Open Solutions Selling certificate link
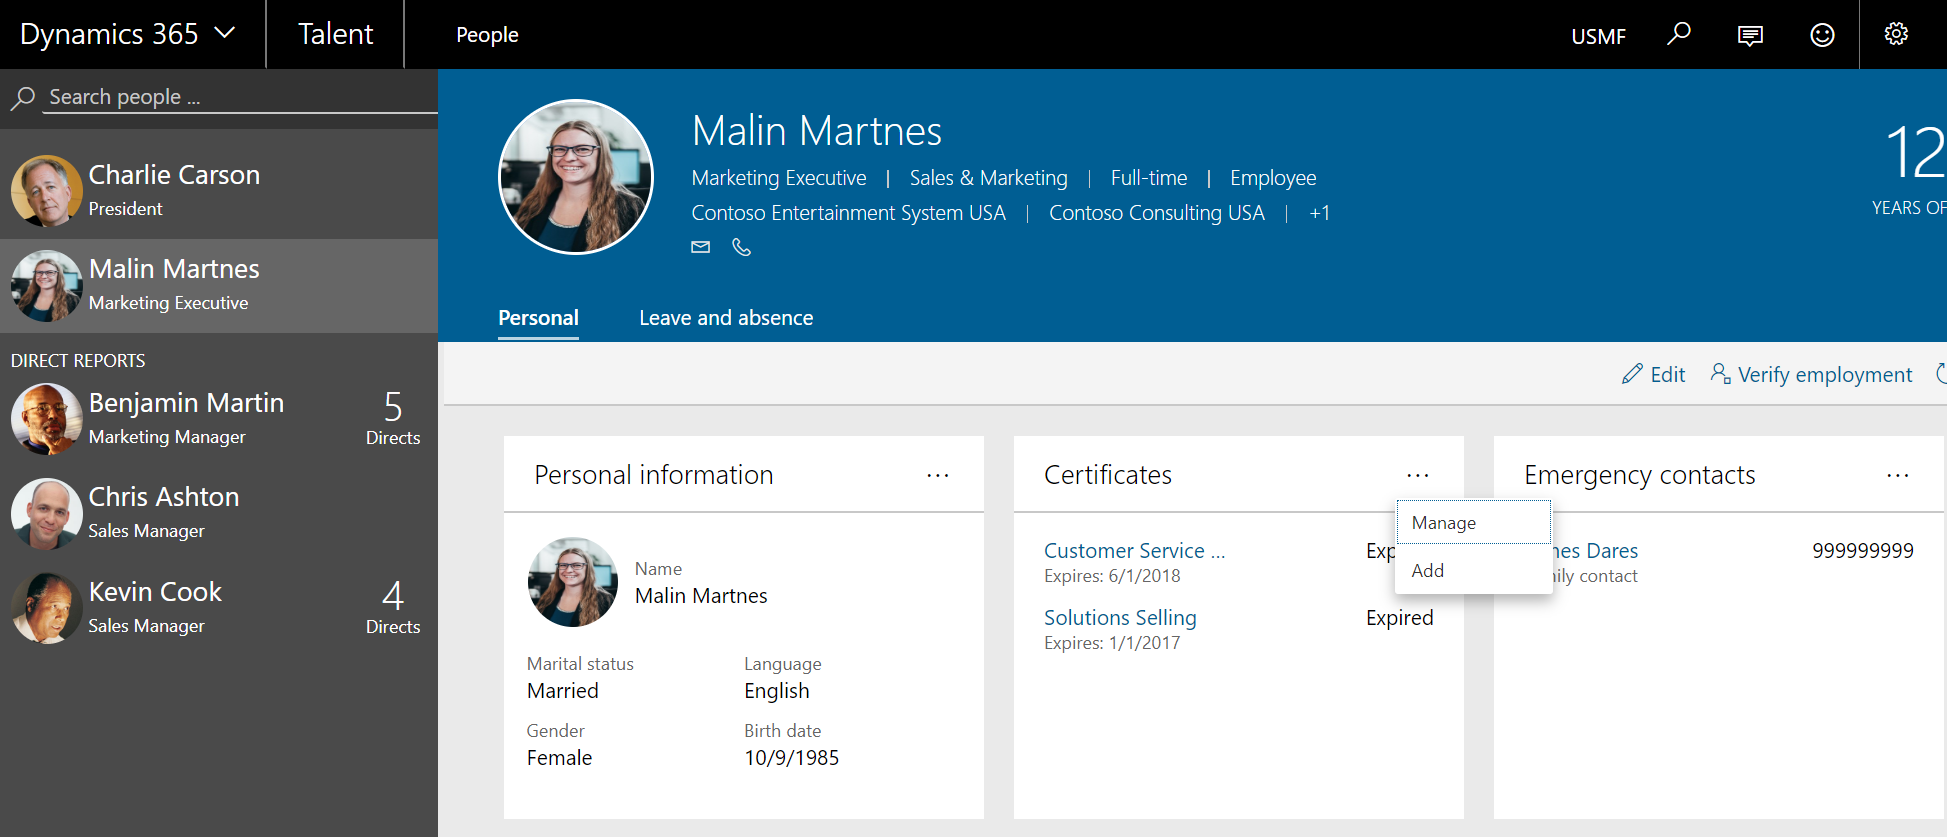 (1120, 618)
